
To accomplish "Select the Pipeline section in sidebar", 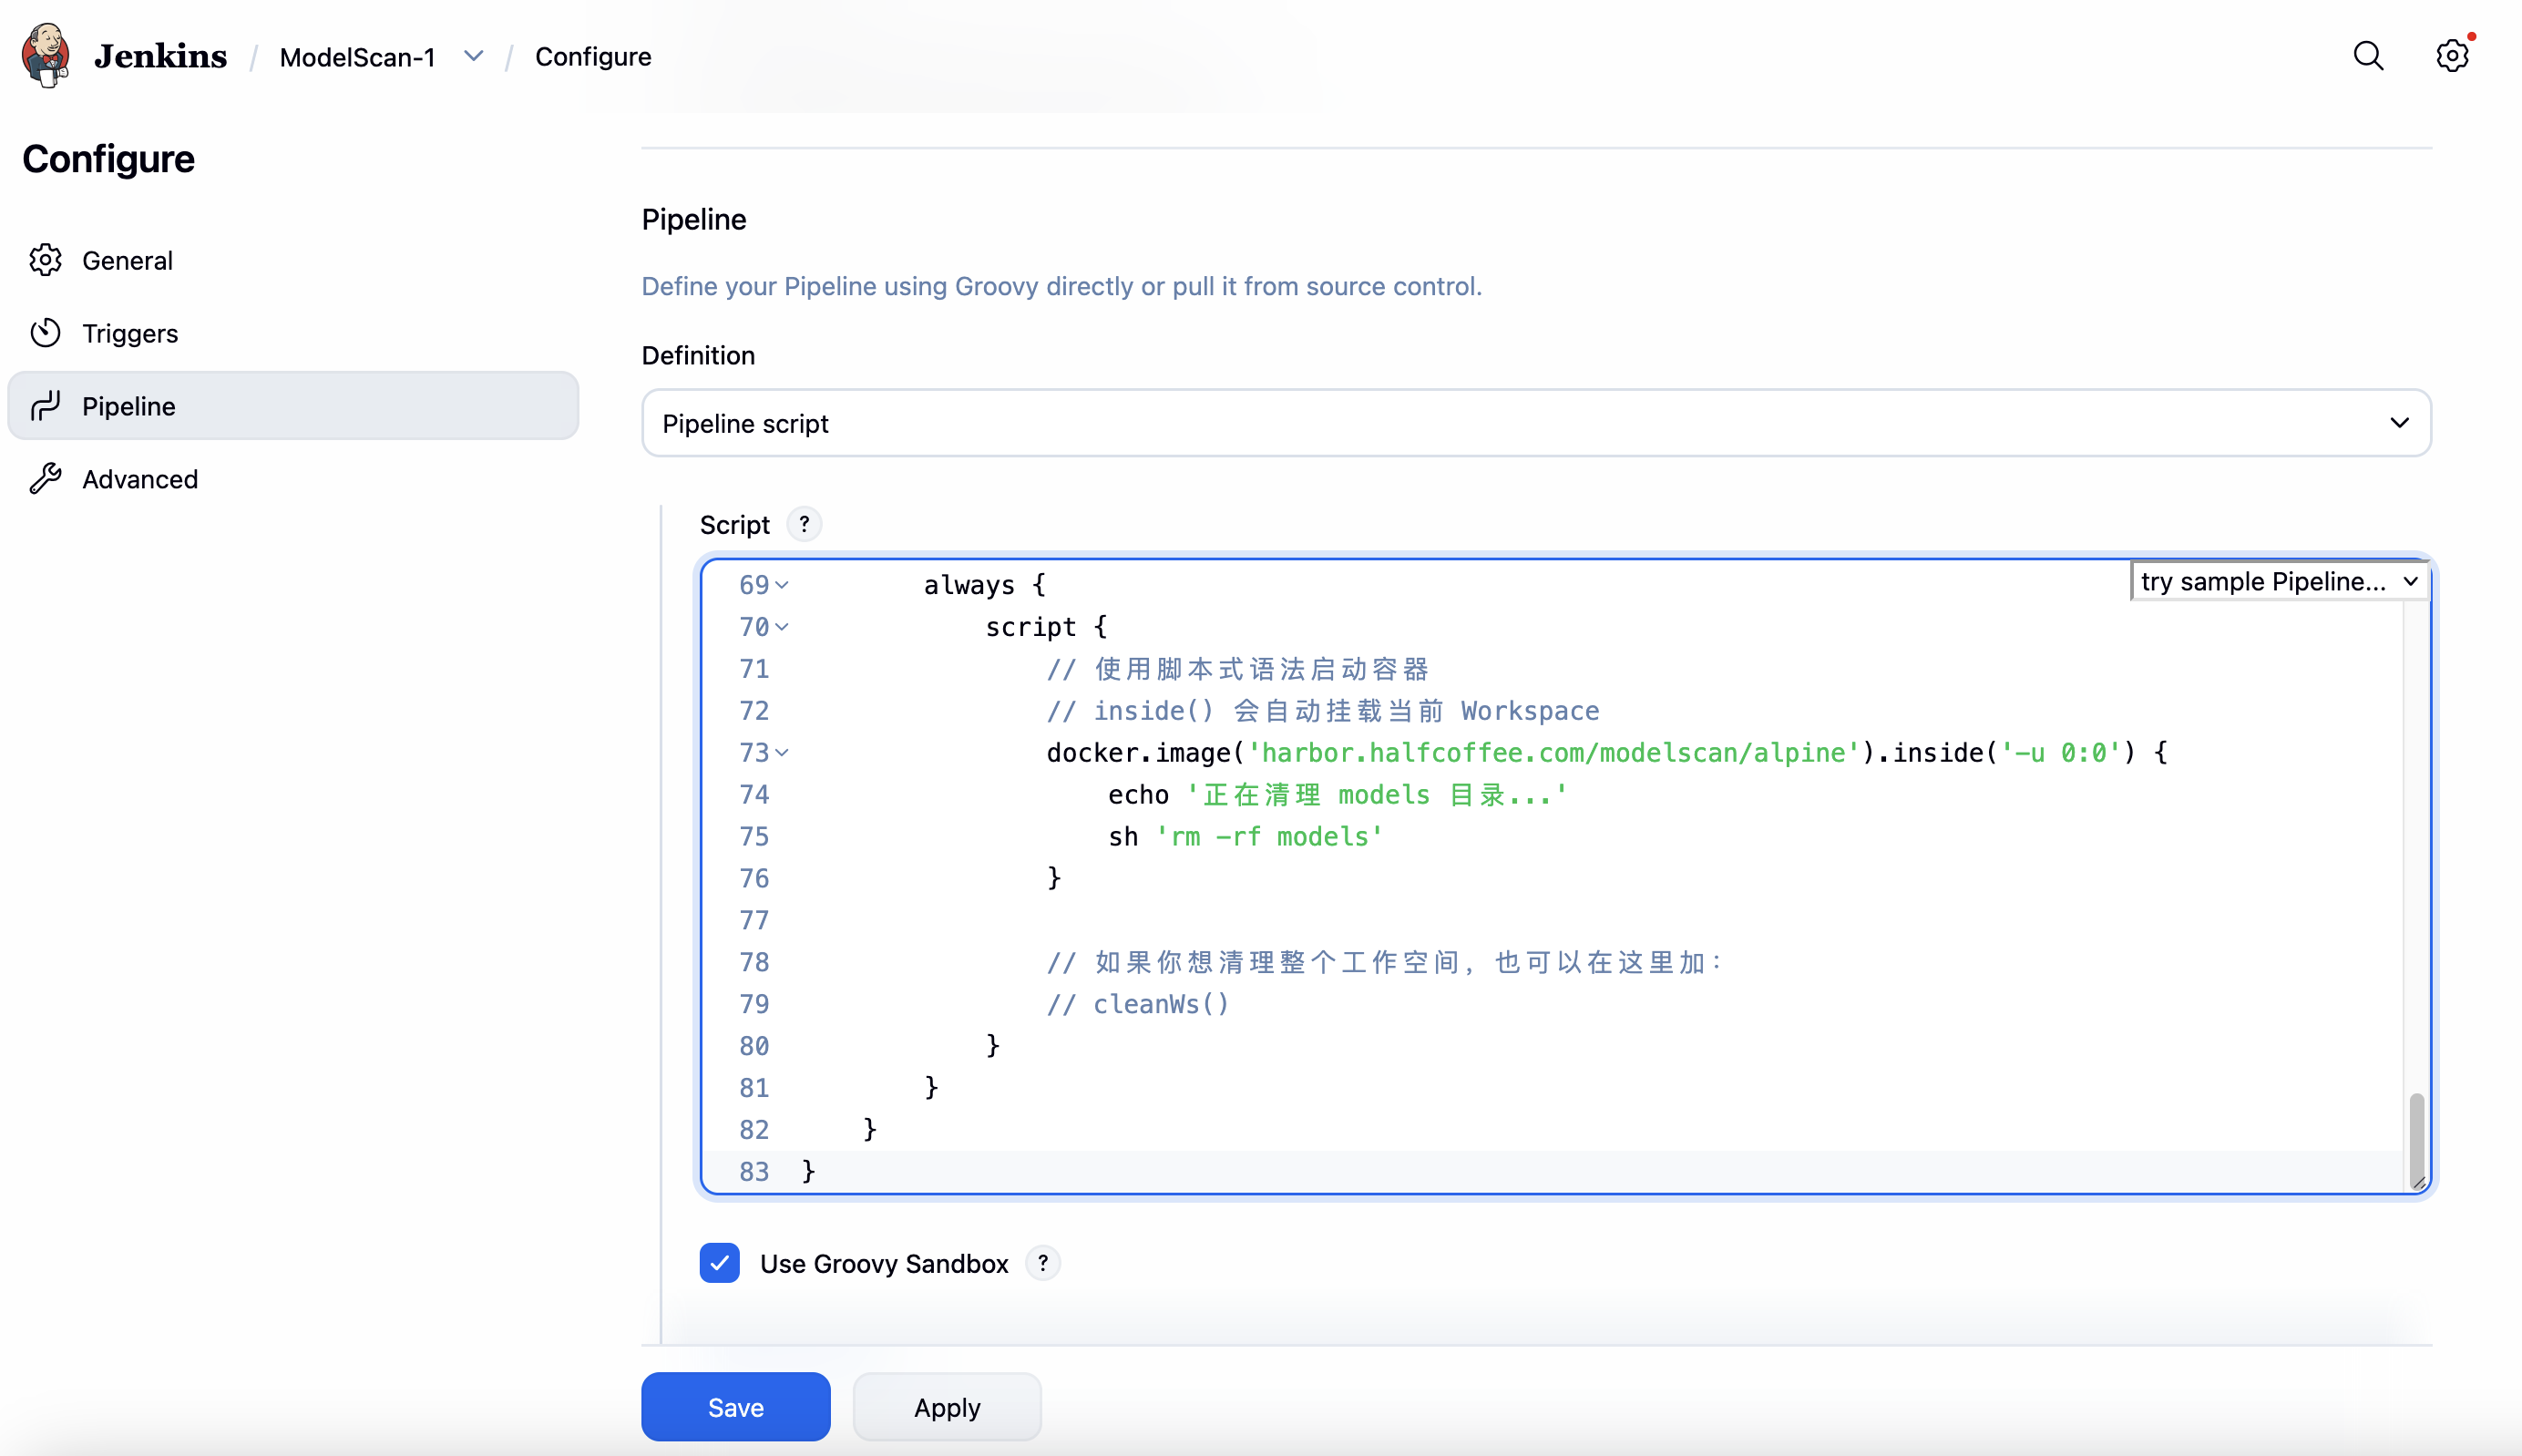I will pos(293,406).
